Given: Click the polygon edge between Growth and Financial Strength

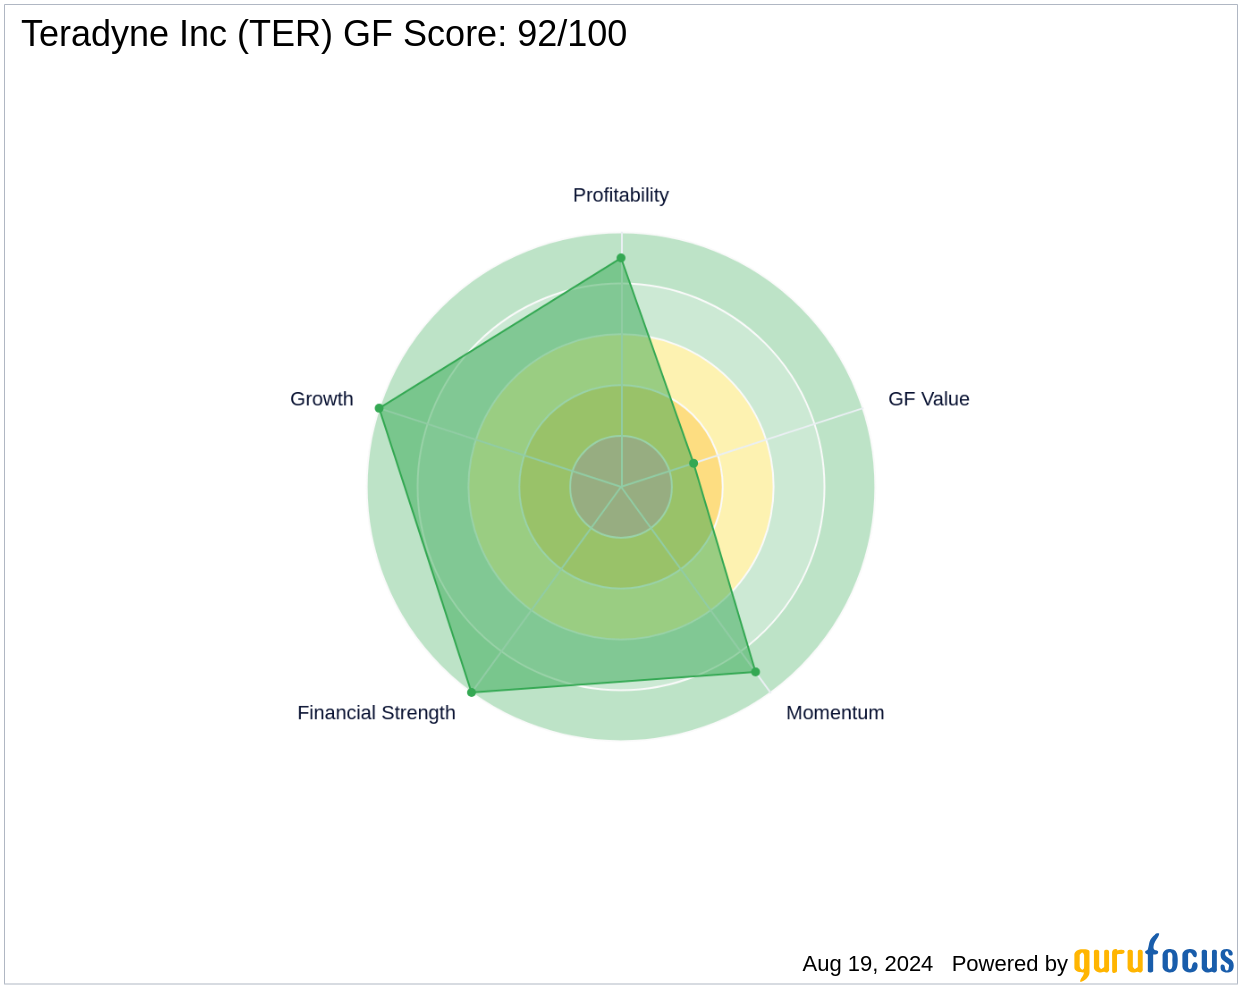Looking at the screenshot, I should pos(425,550).
